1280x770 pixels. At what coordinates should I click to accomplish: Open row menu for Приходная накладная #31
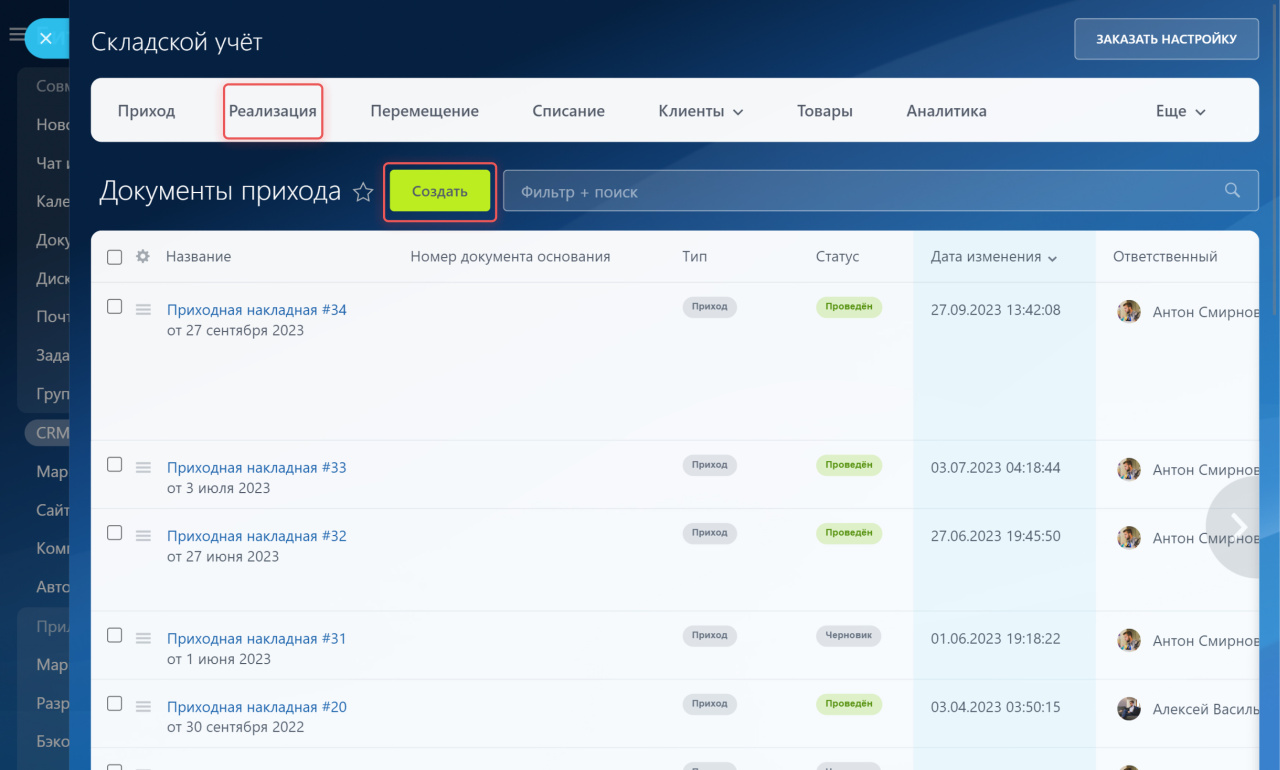143,638
